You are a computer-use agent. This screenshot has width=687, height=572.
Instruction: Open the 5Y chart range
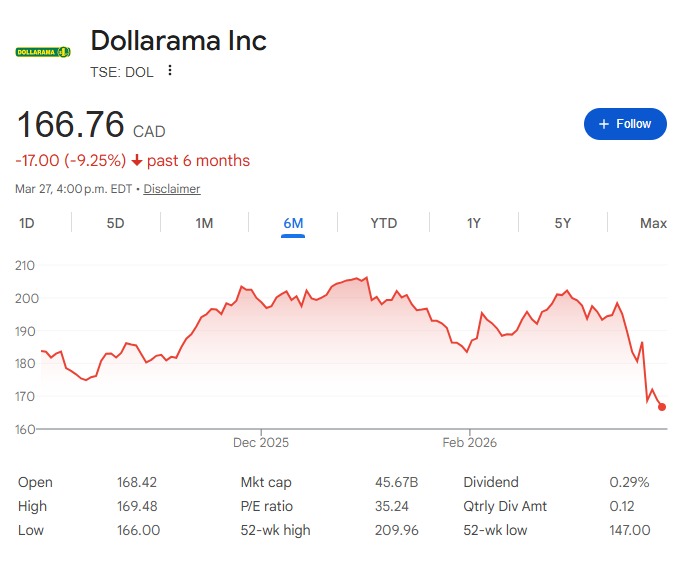click(563, 223)
